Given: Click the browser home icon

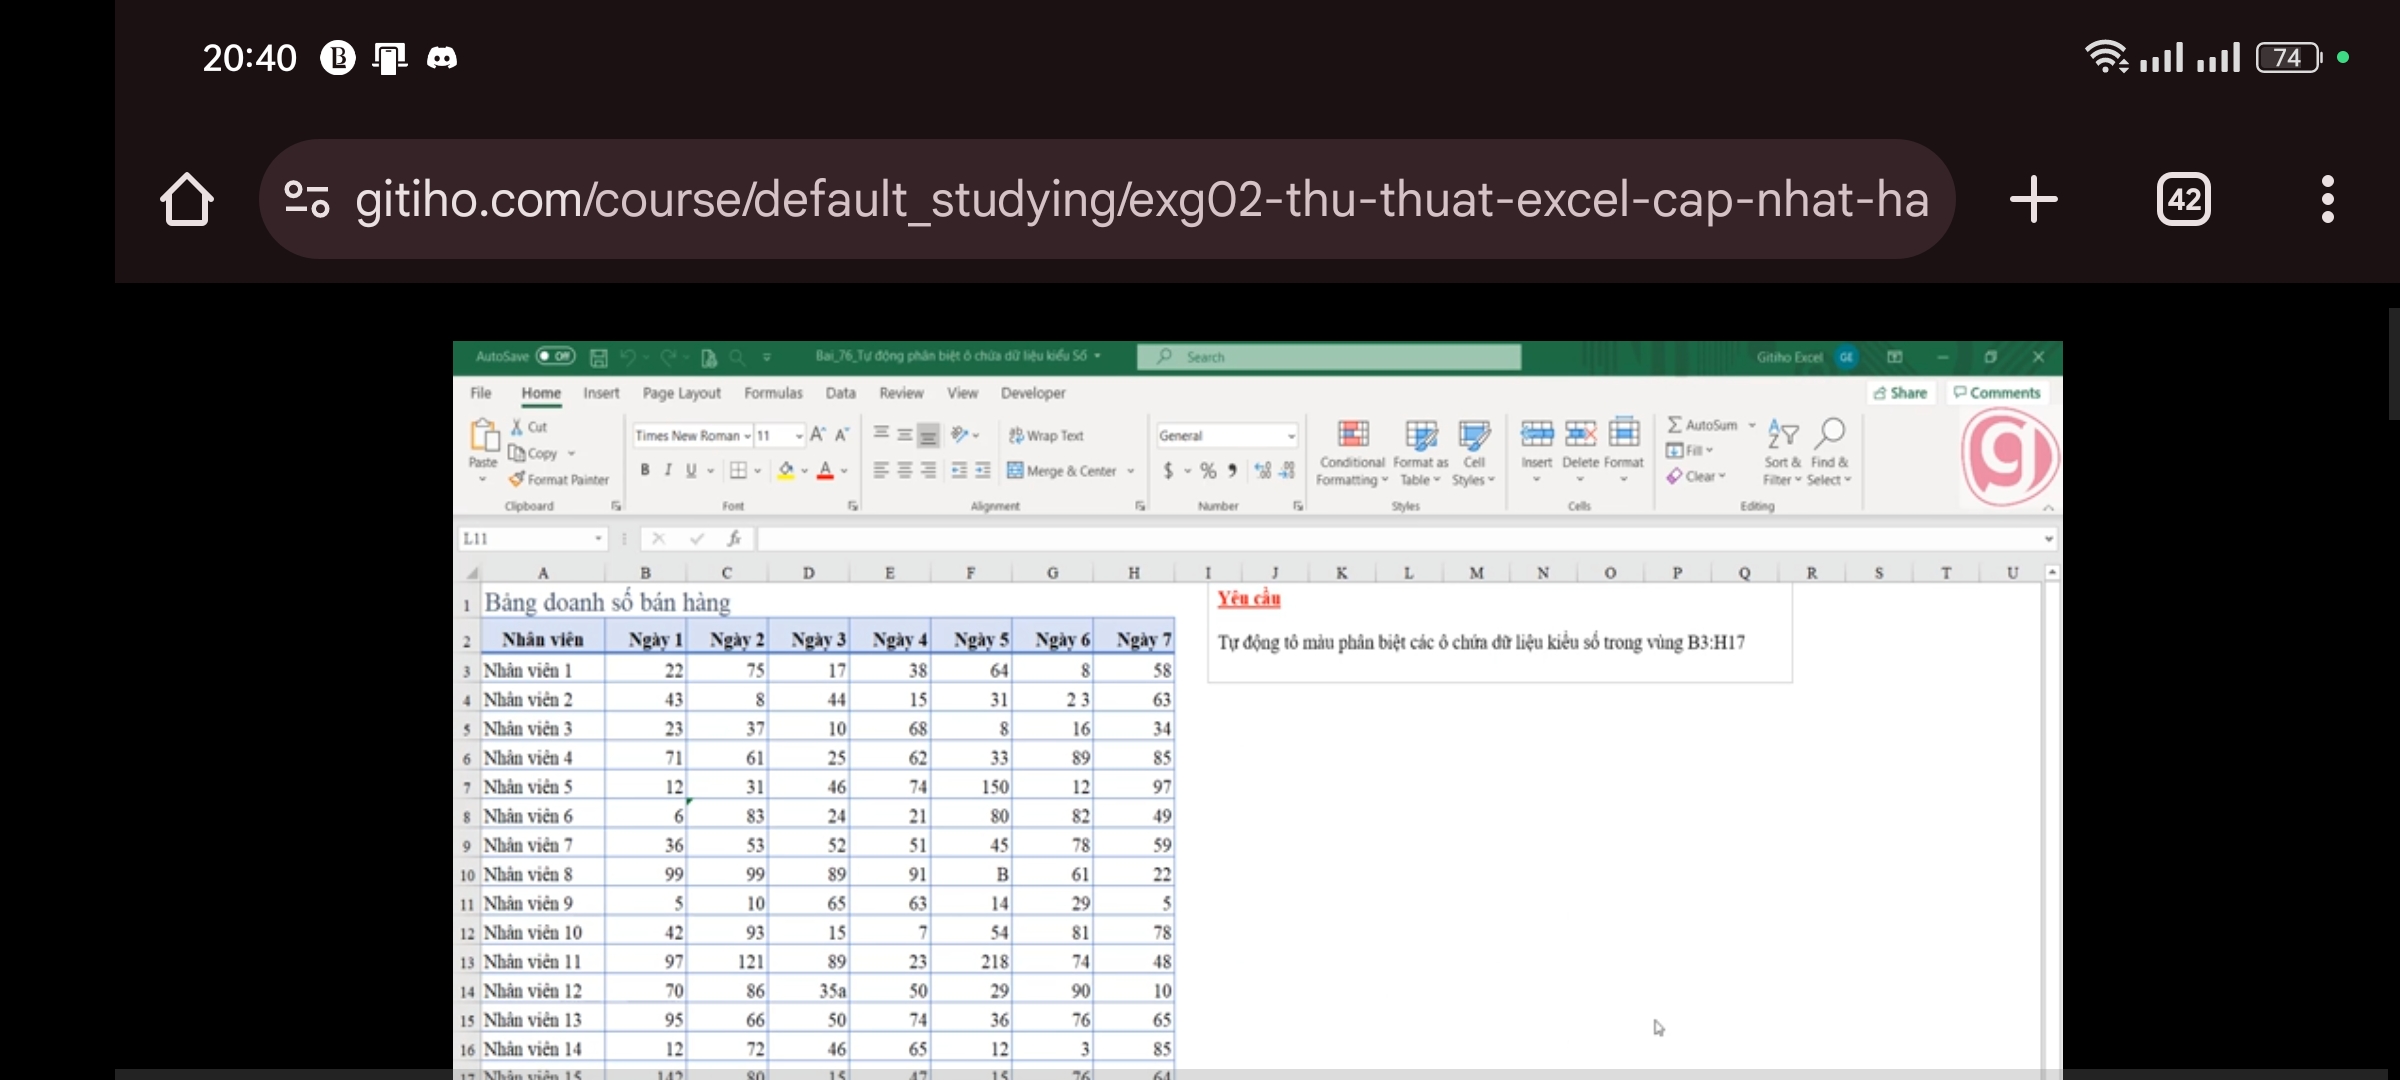Looking at the screenshot, I should [187, 200].
